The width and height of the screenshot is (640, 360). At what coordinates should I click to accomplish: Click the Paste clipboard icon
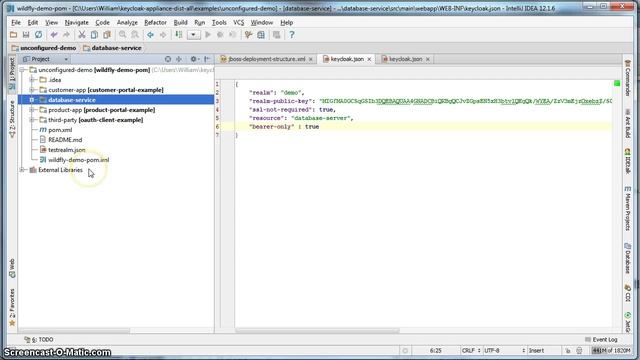pyautogui.click(x=107, y=35)
